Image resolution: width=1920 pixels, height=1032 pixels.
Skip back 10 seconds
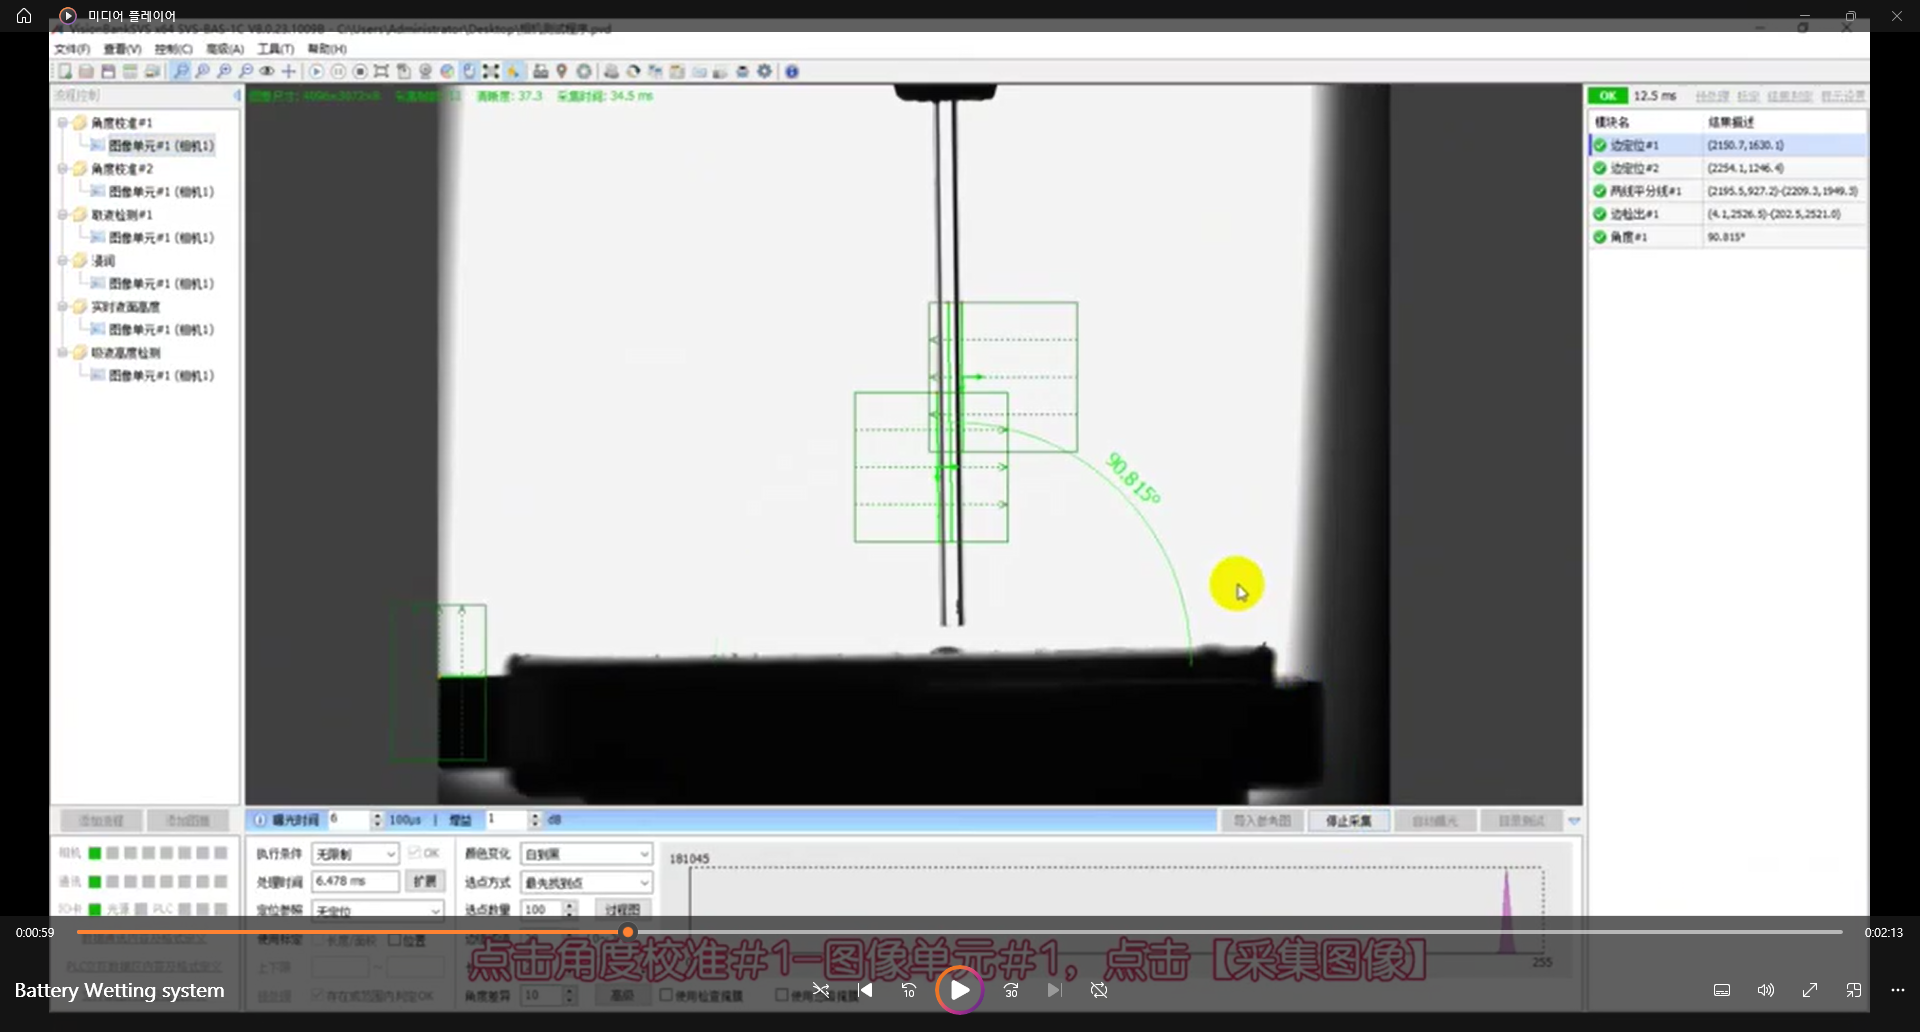[x=909, y=990]
